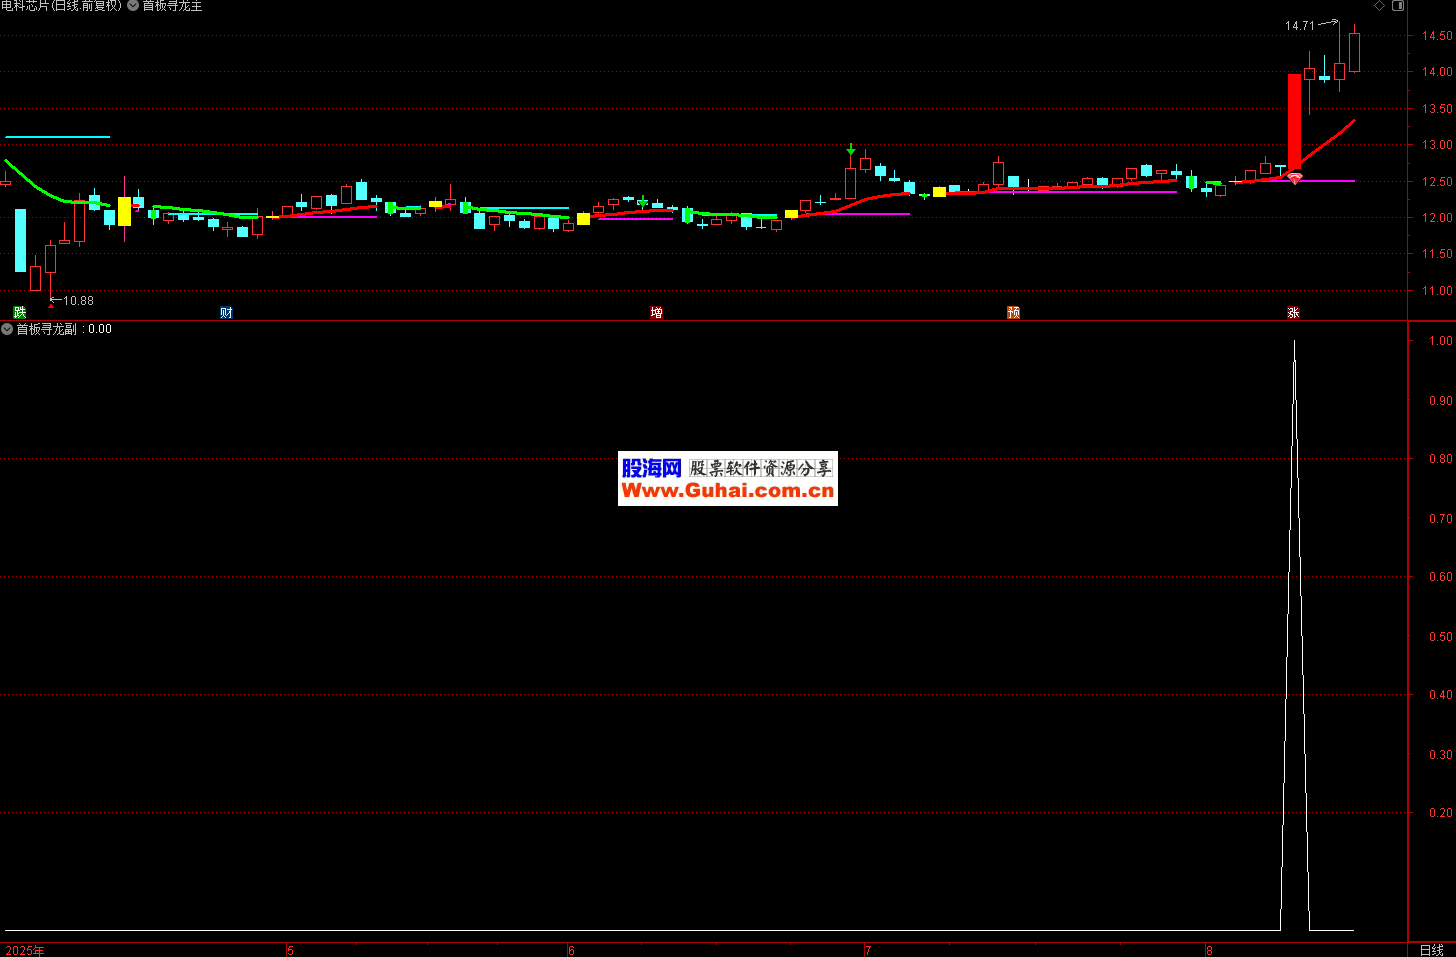1456x957 pixels.
Task: Click the red 增 event marker
Action: [x=656, y=313]
